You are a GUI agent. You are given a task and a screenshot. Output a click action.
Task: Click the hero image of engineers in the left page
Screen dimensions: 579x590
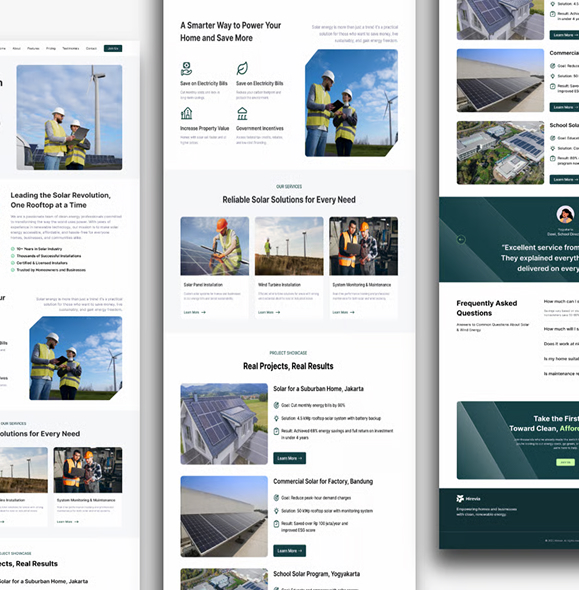pos(69,117)
